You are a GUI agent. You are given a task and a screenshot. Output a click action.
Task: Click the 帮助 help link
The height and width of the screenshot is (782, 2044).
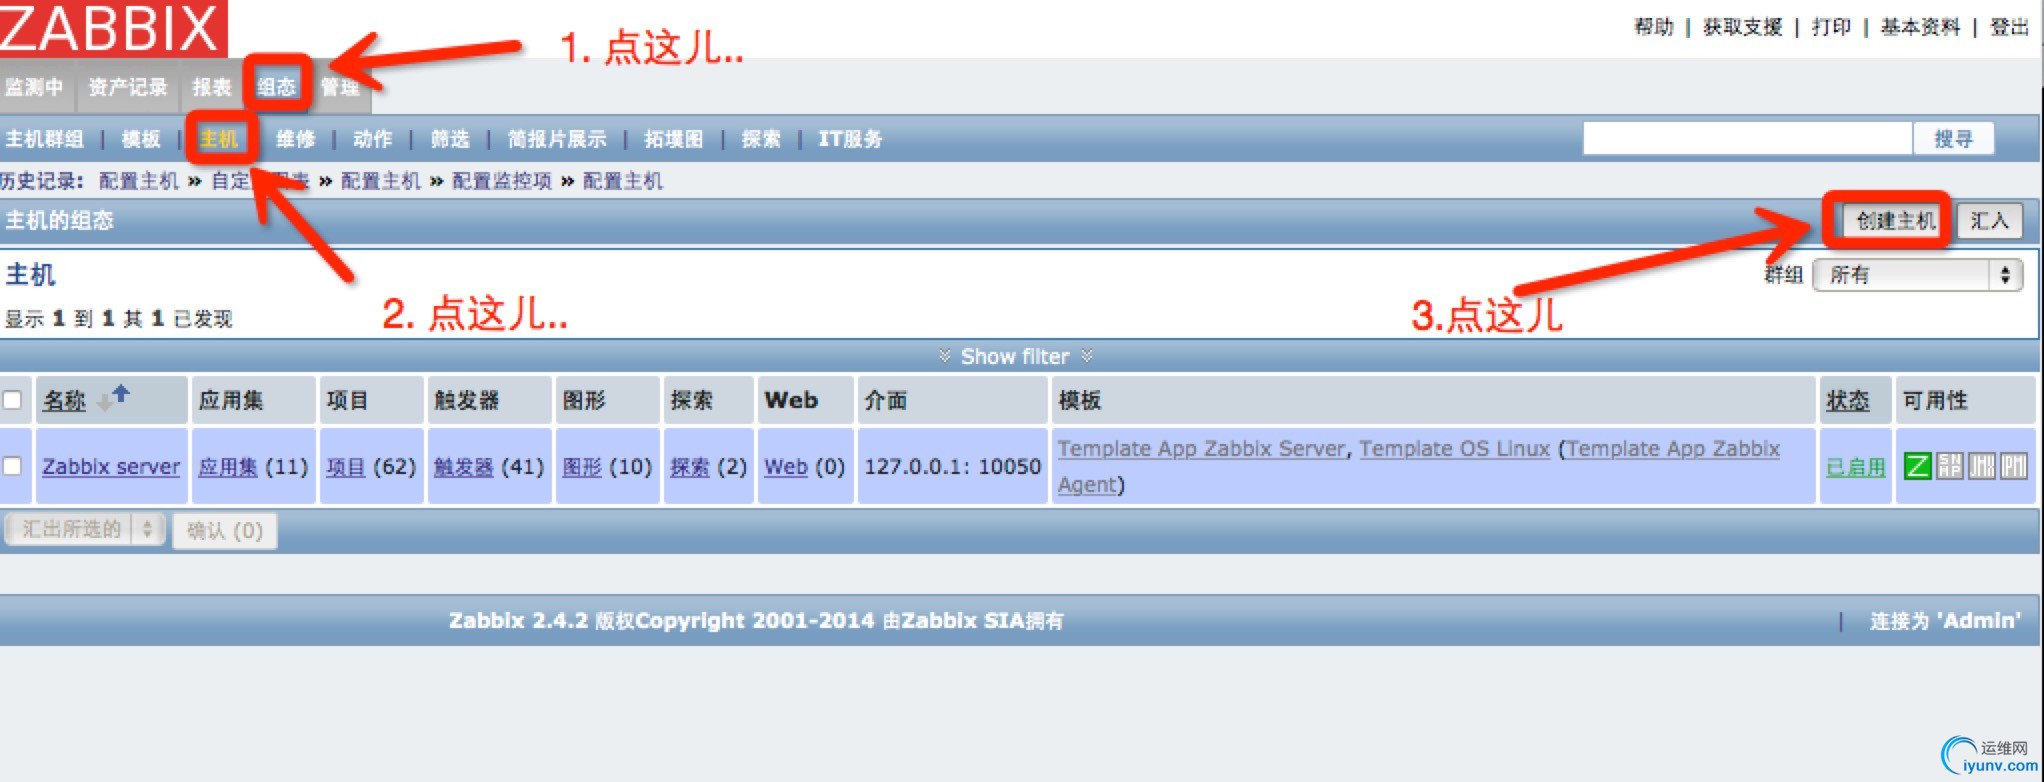pos(1653,27)
